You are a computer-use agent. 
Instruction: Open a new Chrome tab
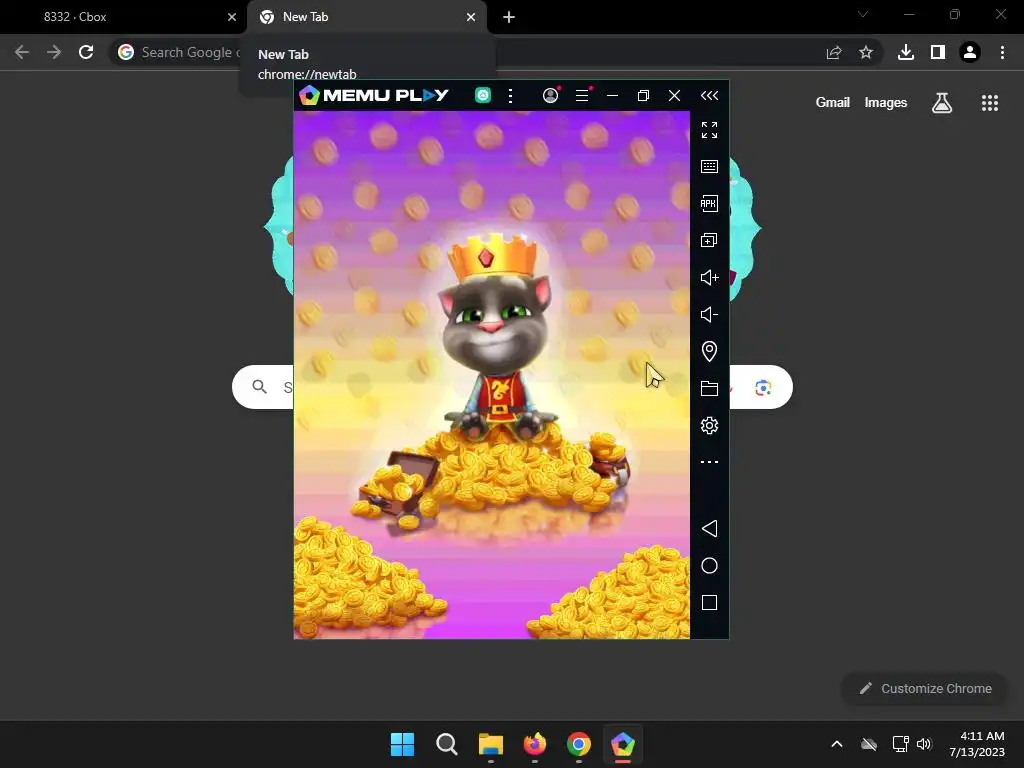pos(509,18)
